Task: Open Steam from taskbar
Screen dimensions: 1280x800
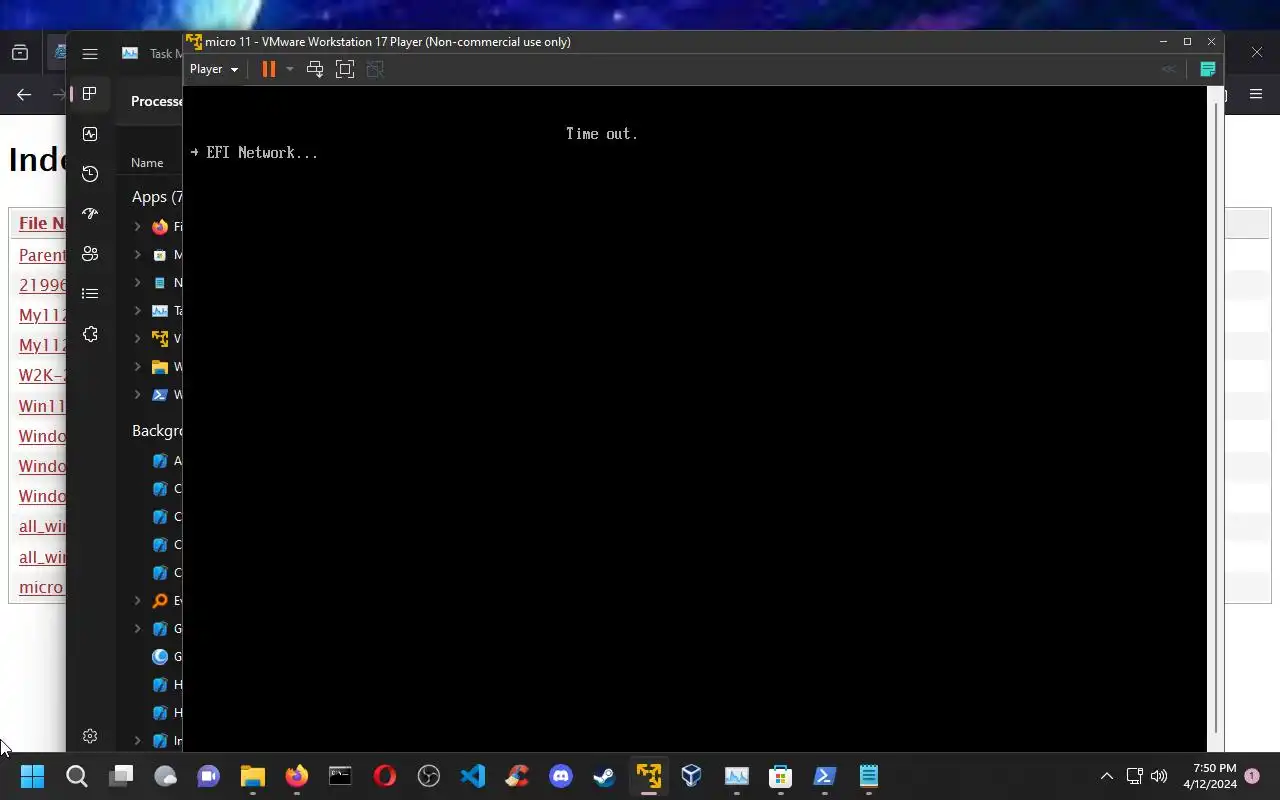Action: (604, 776)
